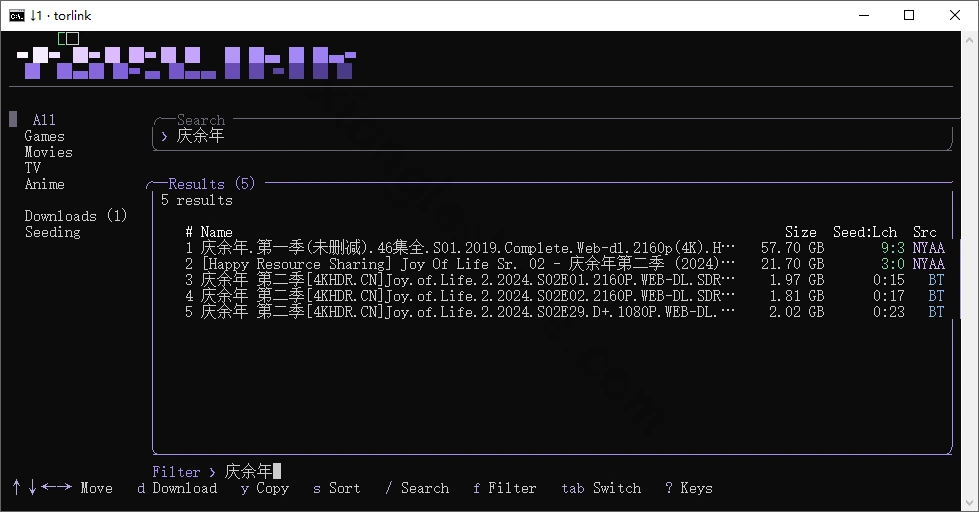Click the 0:15 seed ratio value

pos(888,280)
